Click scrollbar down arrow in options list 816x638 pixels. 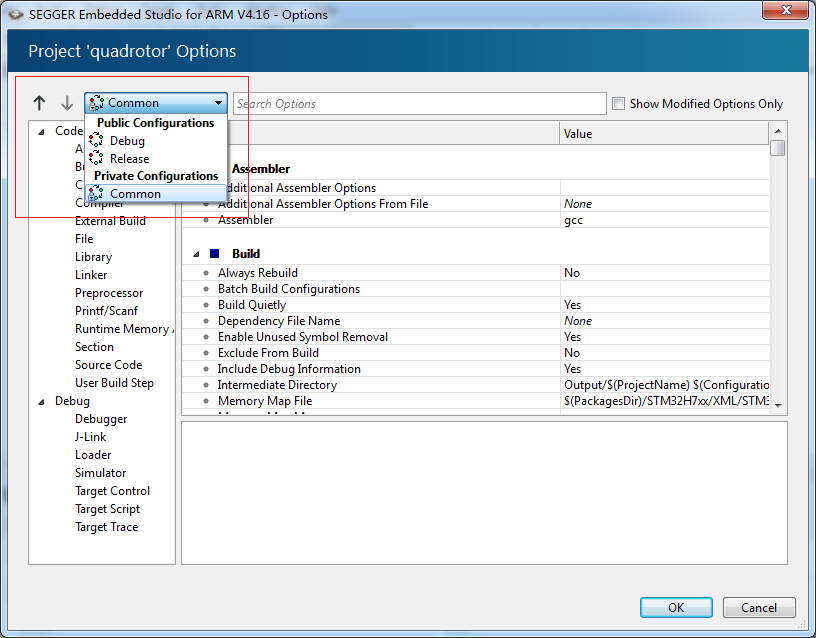pyautogui.click(x=778, y=405)
